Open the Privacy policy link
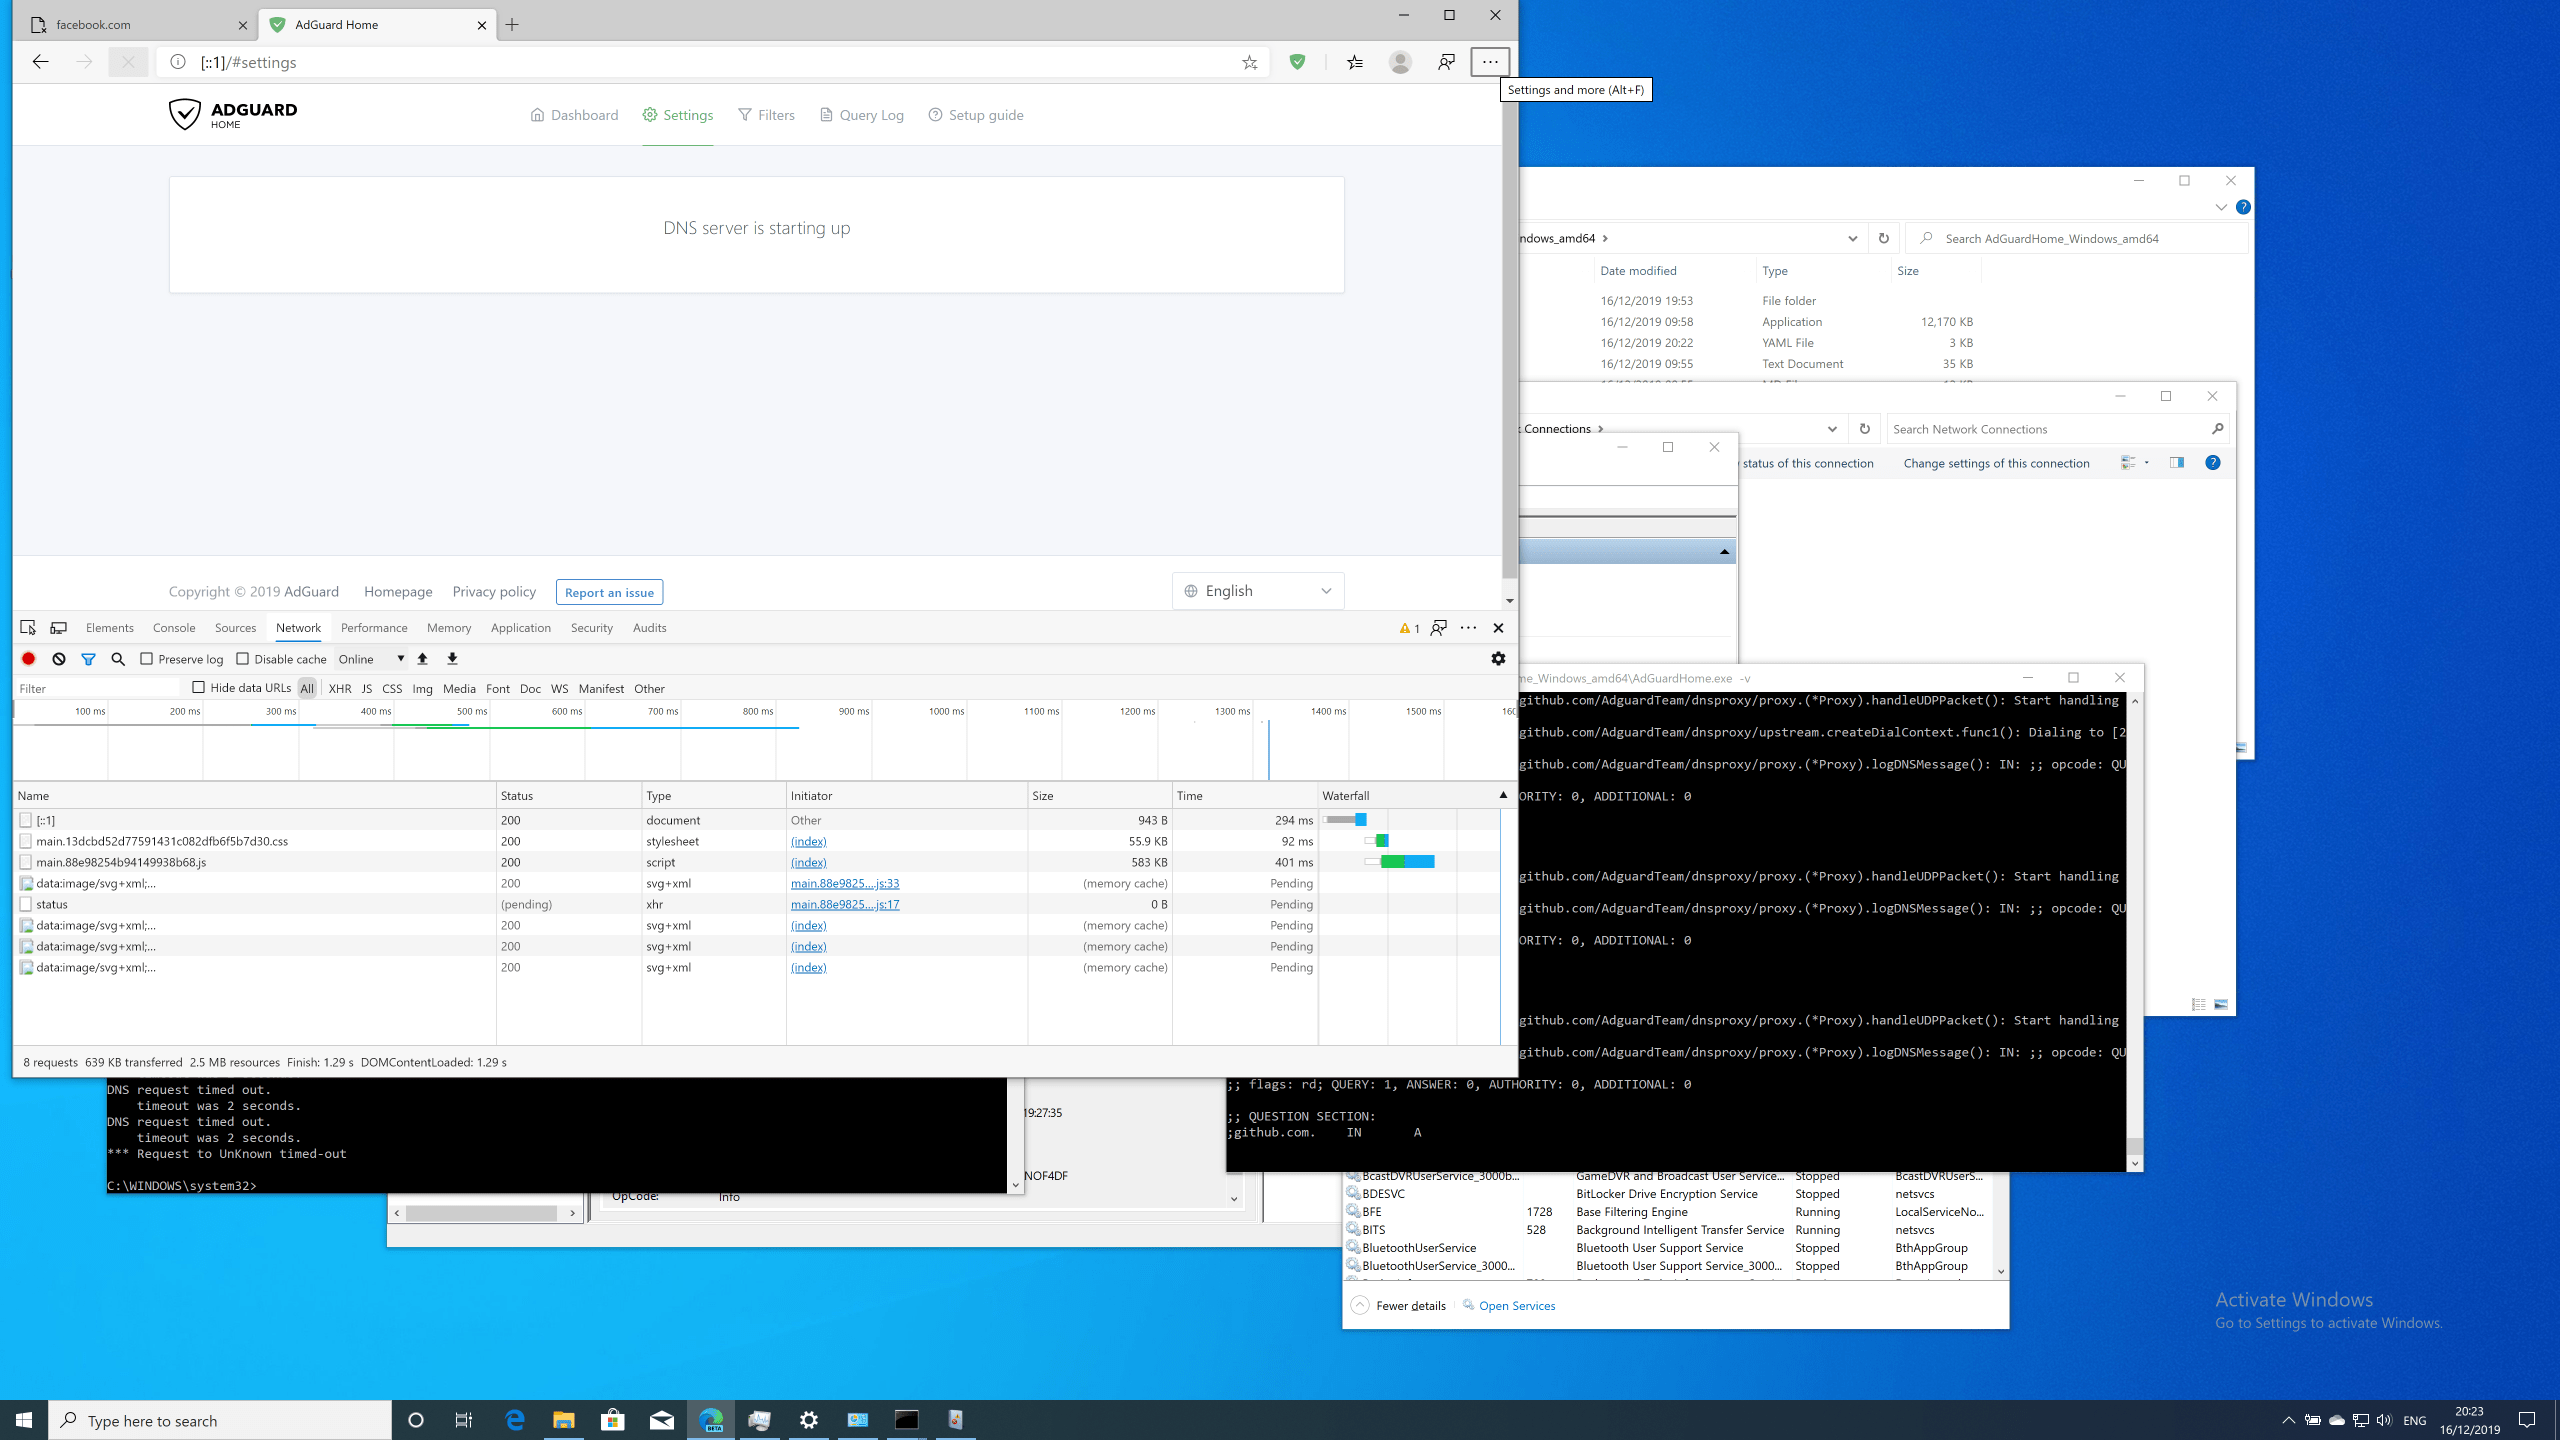The height and width of the screenshot is (1440, 2560). pyautogui.click(x=494, y=592)
